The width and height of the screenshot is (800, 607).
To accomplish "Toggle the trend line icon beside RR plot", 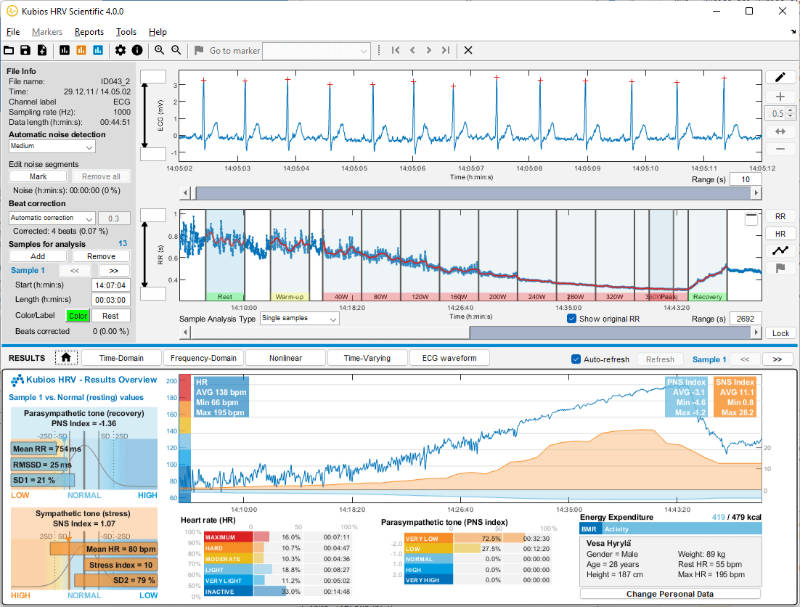I will [780, 250].
